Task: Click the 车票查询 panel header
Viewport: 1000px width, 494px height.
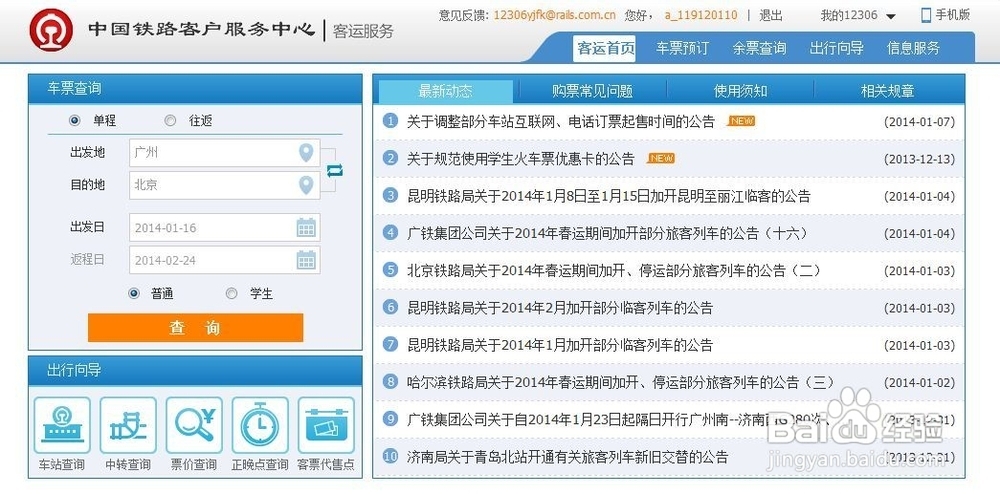Action: point(195,89)
